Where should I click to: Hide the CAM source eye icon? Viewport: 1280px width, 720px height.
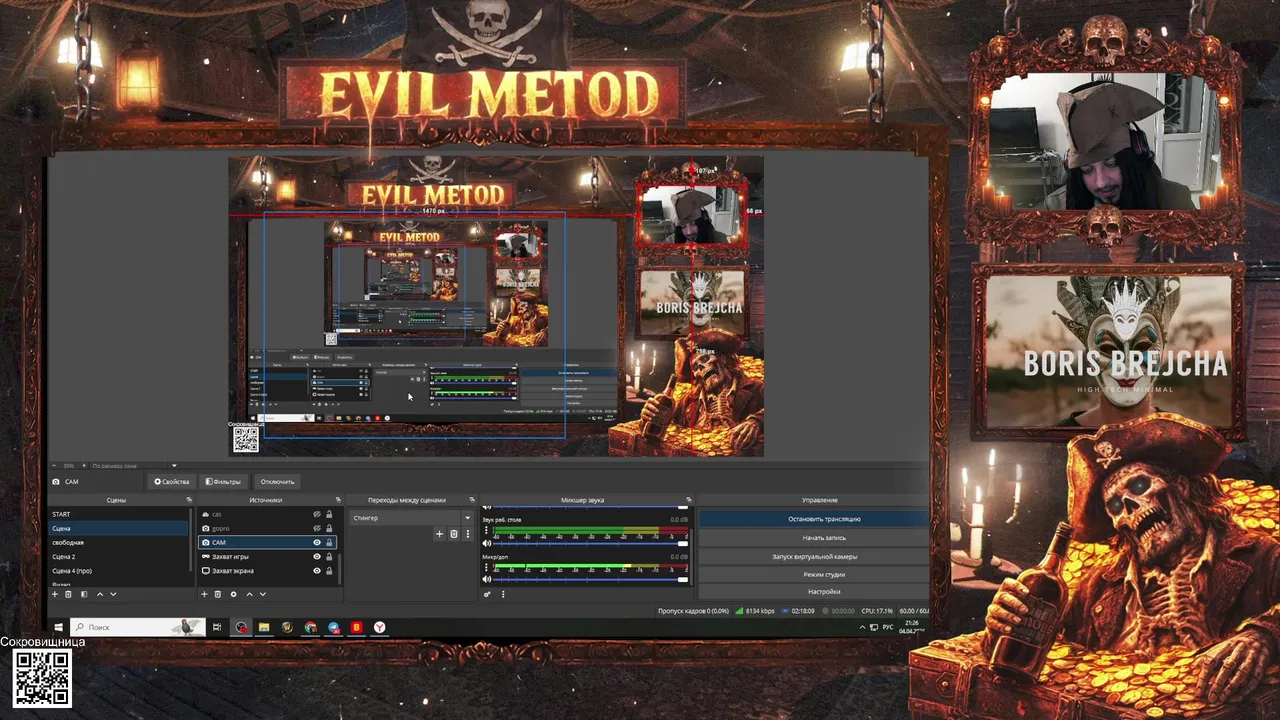coord(317,542)
